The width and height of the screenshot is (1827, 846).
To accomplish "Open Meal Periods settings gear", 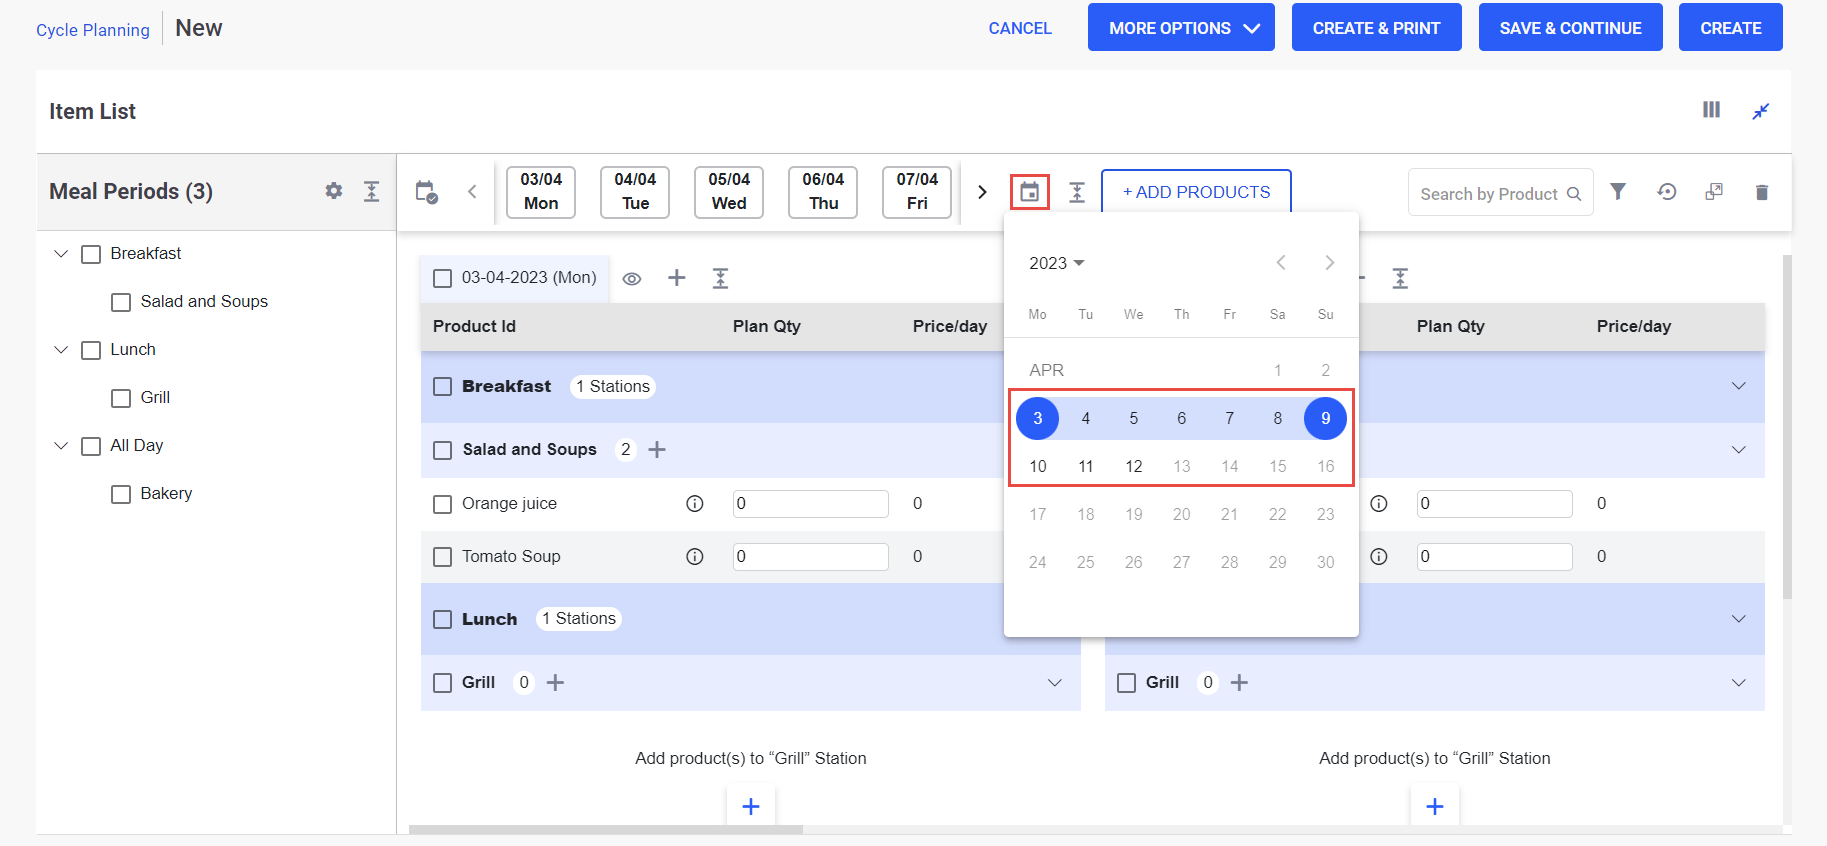I will [x=334, y=191].
